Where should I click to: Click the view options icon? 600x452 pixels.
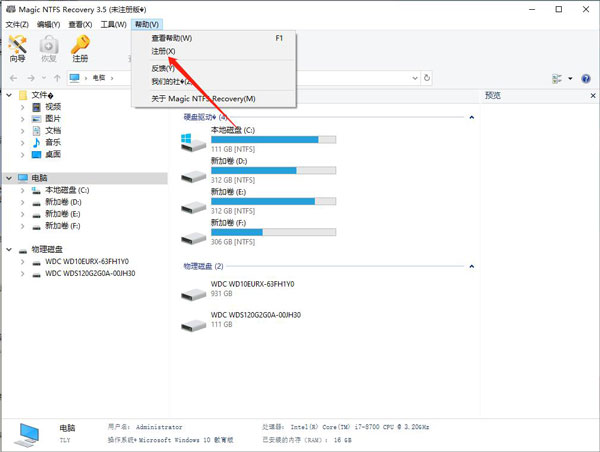557,78
